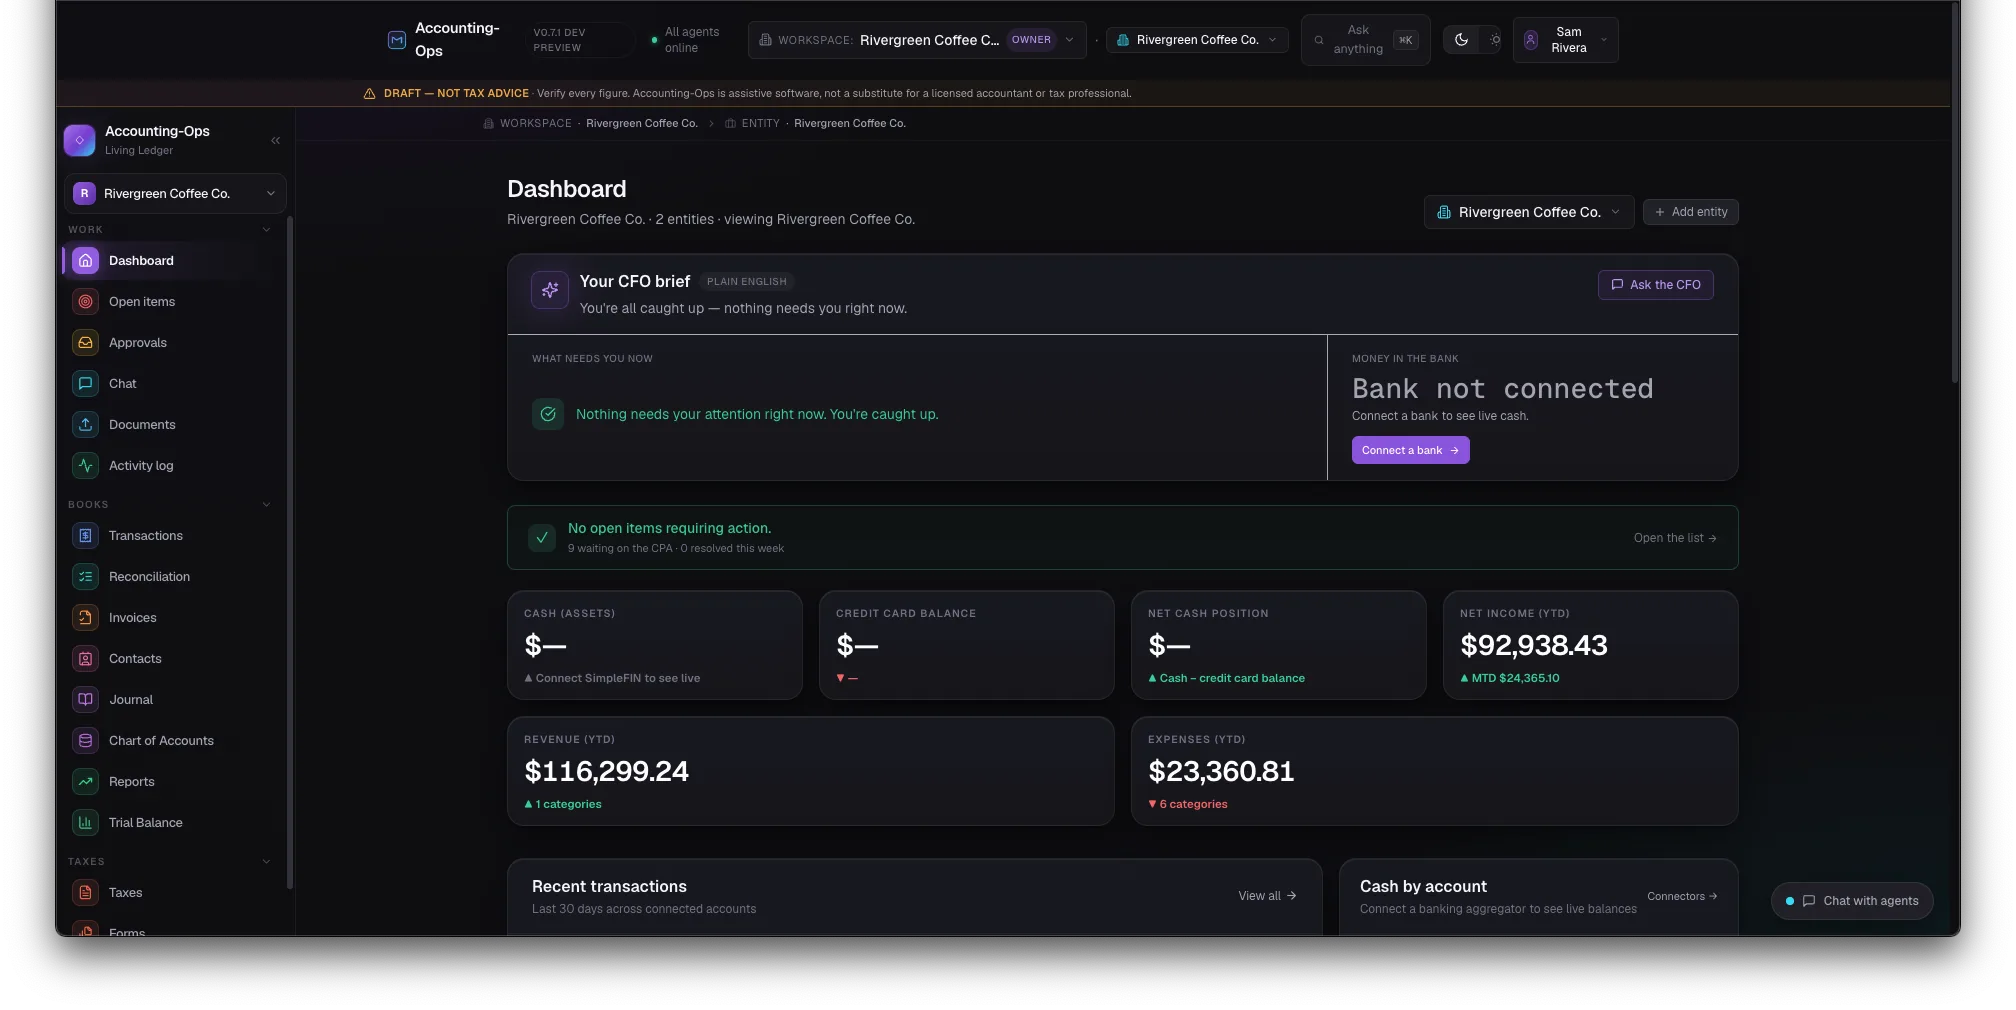Click the draft warning triangle icon
Viewport: 2016px width, 1010px height.
[x=369, y=93]
